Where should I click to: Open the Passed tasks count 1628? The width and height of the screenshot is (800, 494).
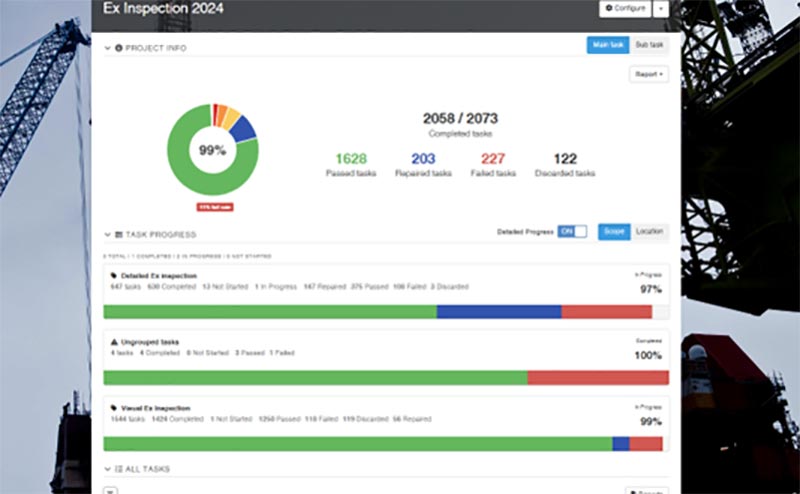pos(350,158)
